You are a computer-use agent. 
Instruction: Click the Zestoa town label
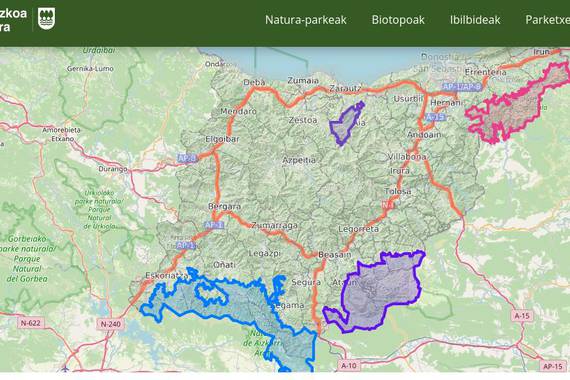tap(303, 120)
